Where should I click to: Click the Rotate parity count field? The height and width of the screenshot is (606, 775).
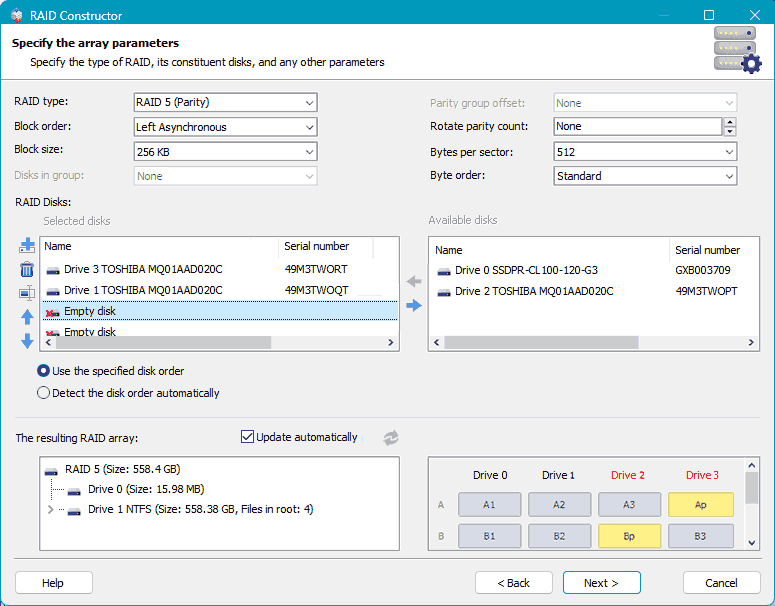point(638,127)
